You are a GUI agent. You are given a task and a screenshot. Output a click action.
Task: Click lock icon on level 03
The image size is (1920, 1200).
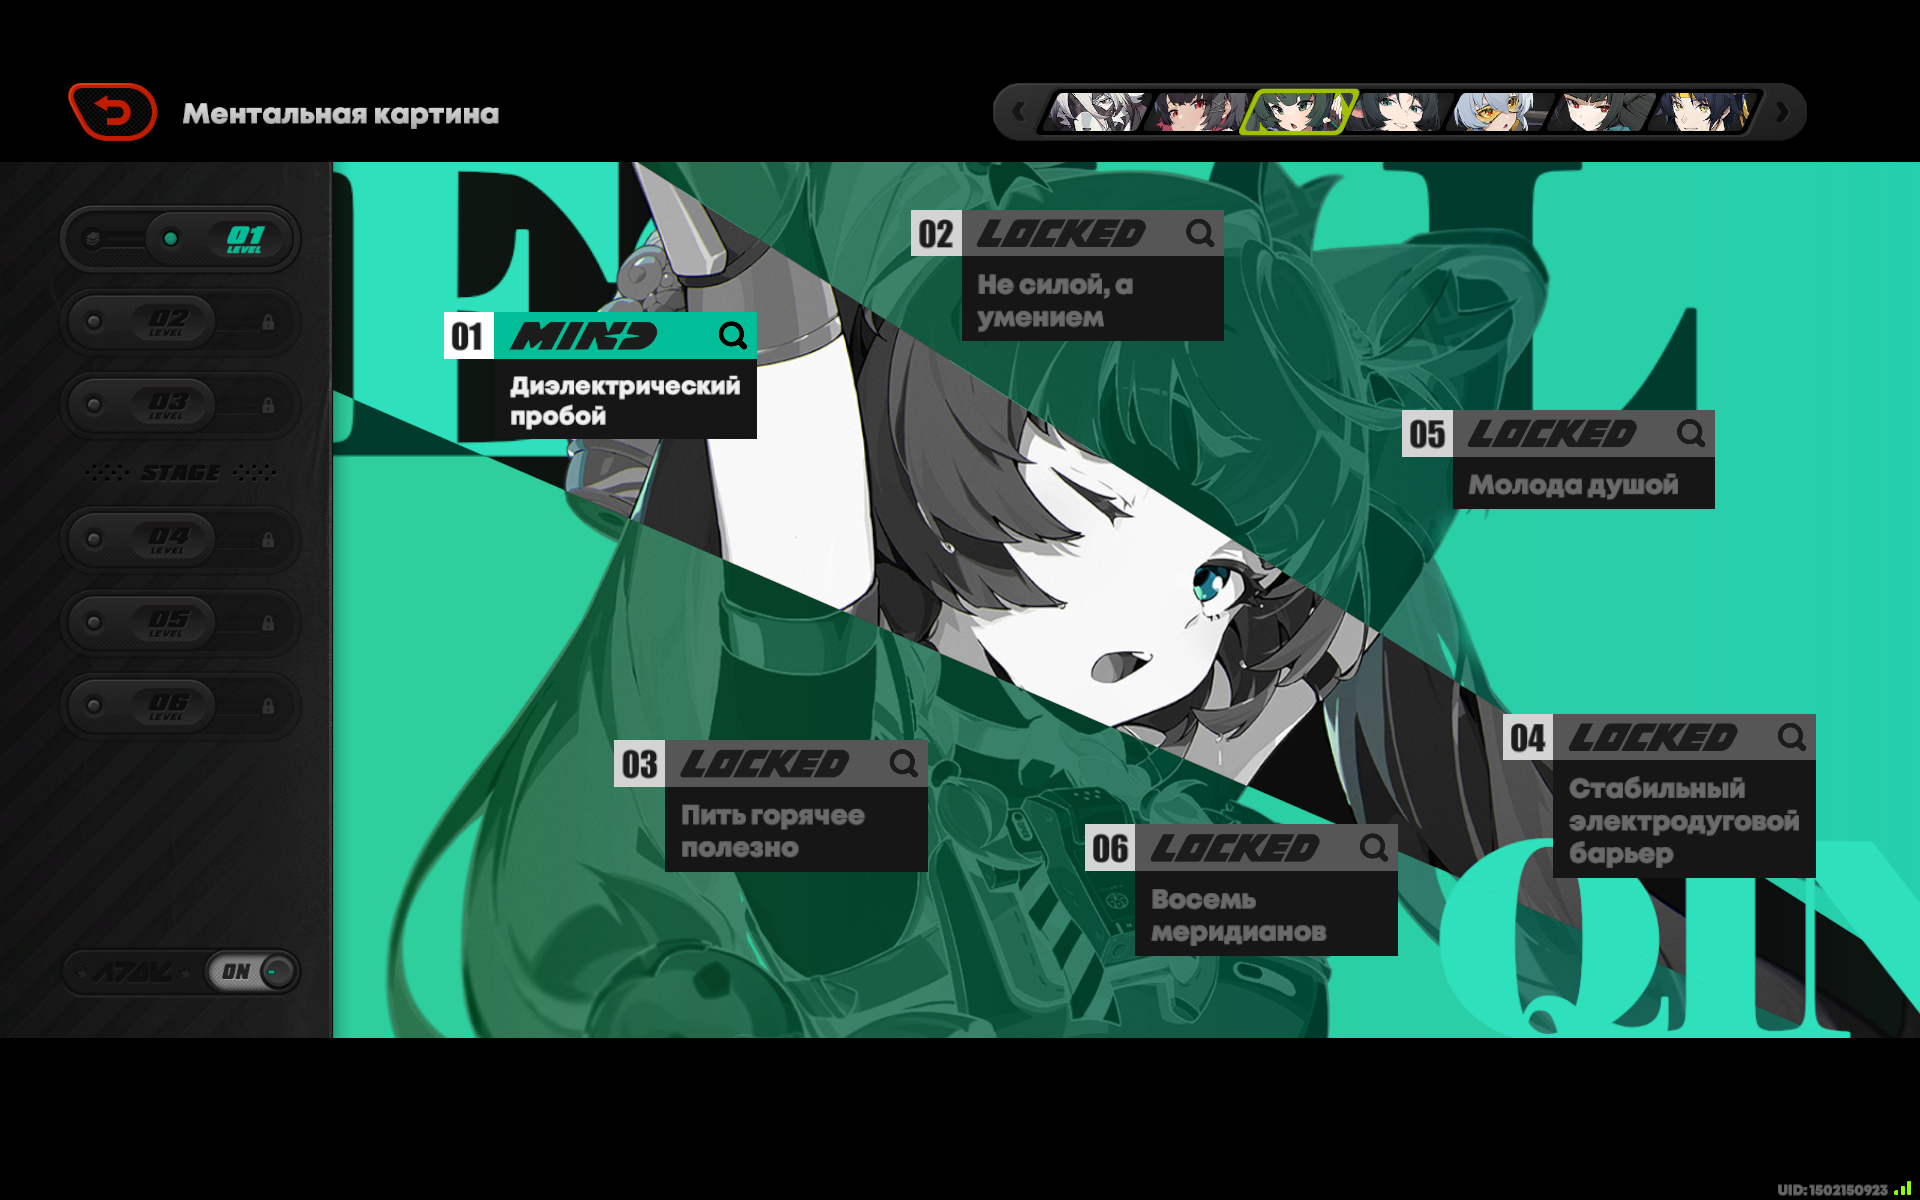click(x=268, y=405)
